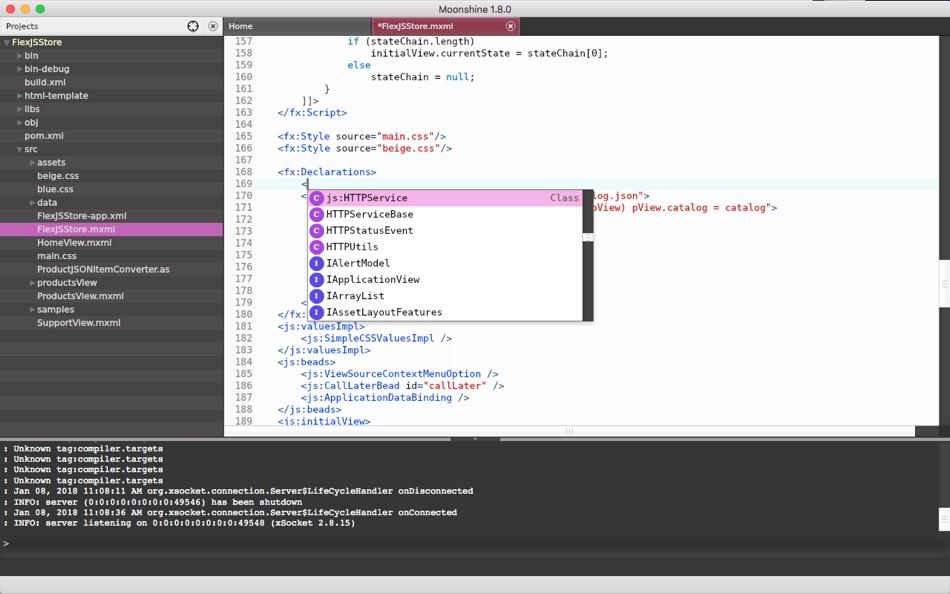Click the 'has been shutdown' console line
This screenshot has width=950, height=594.
pyautogui.click(x=153, y=502)
